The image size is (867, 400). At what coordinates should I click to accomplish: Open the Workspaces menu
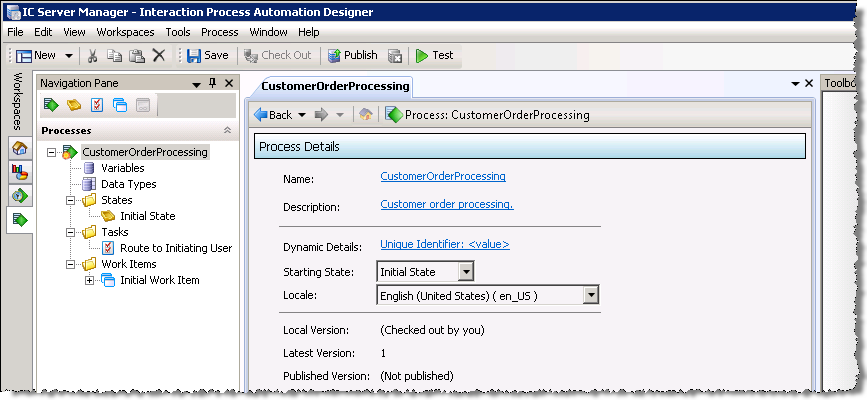[x=125, y=32]
